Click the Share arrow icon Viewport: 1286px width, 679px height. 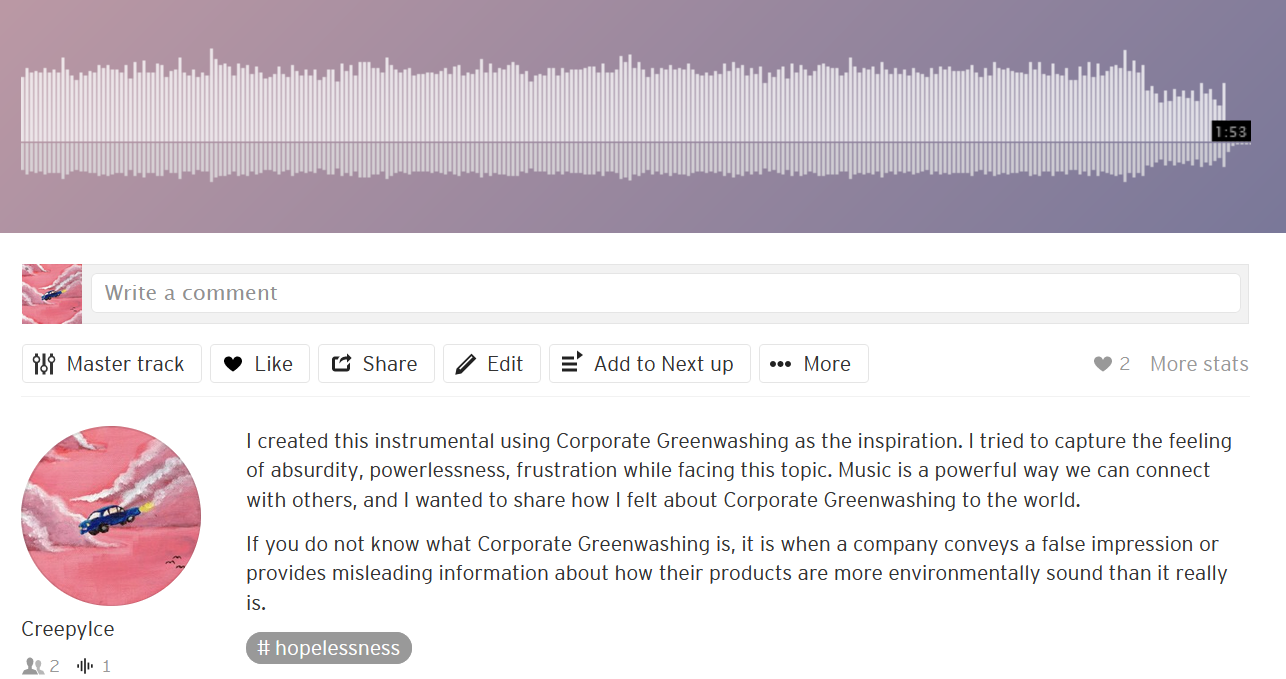point(341,364)
